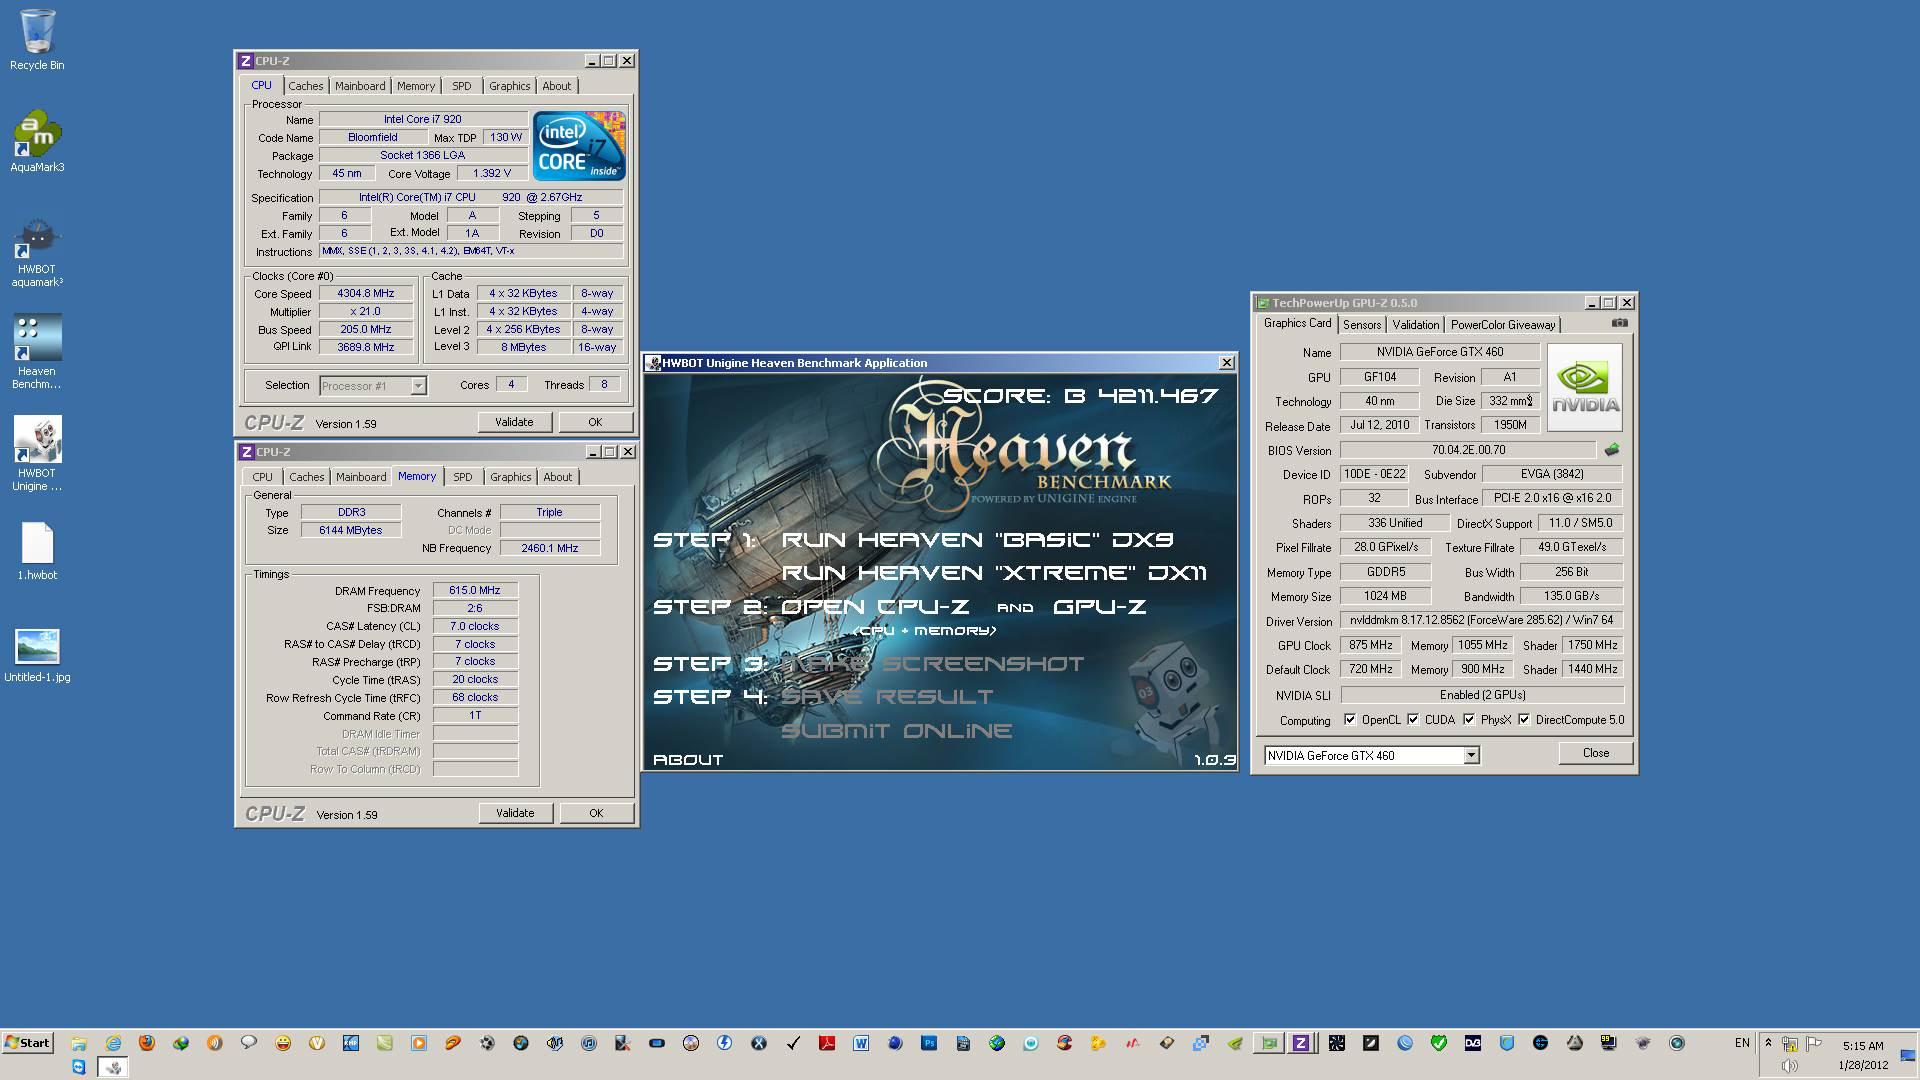The height and width of the screenshot is (1080, 1920).
Task: Show hidden system tray icons arrow
Action: 1768,1043
